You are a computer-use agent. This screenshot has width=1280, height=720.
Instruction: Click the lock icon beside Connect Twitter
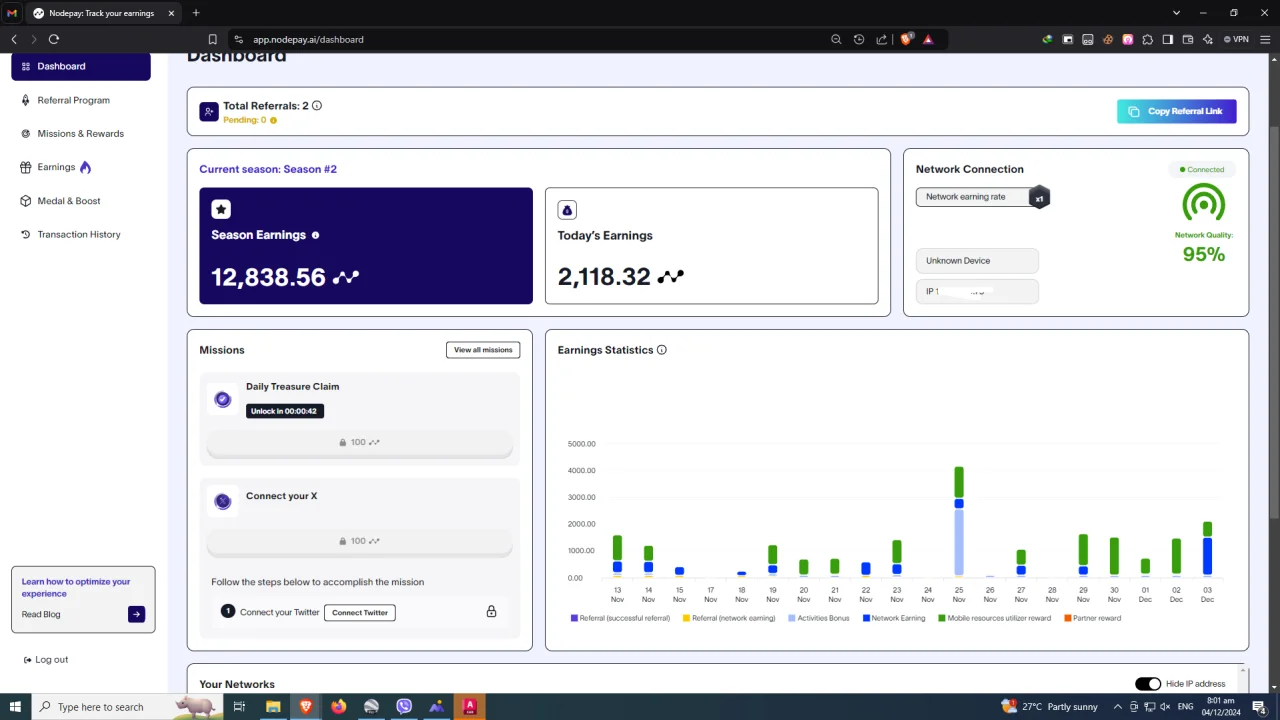pos(491,611)
